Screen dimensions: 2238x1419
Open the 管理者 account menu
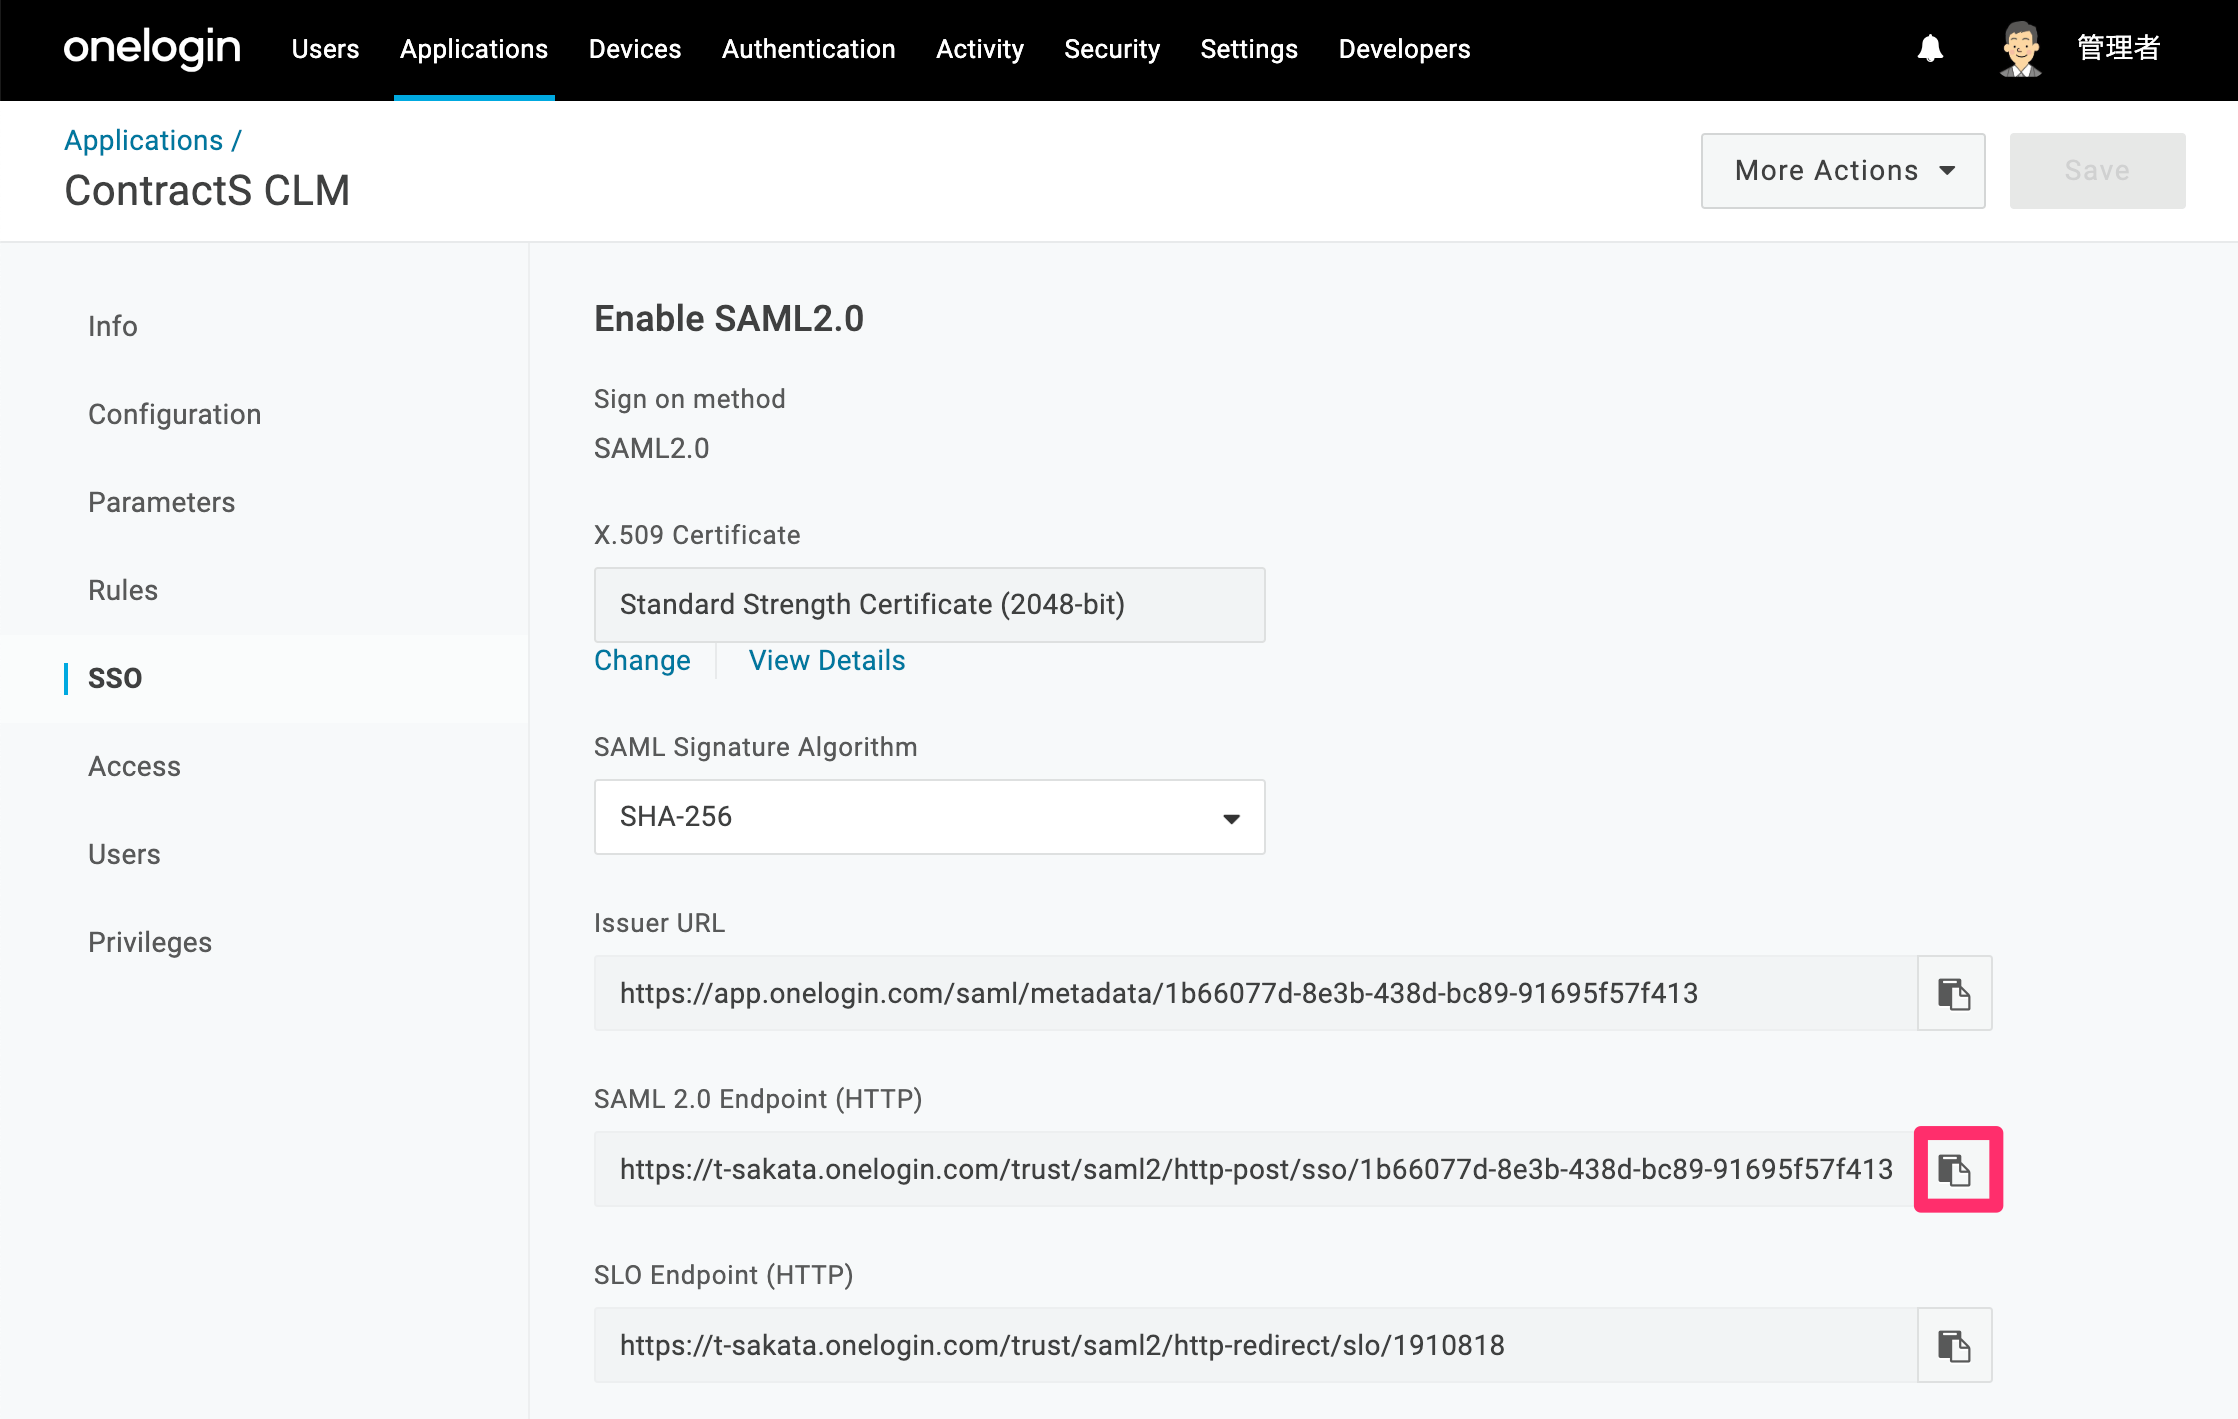[2118, 48]
